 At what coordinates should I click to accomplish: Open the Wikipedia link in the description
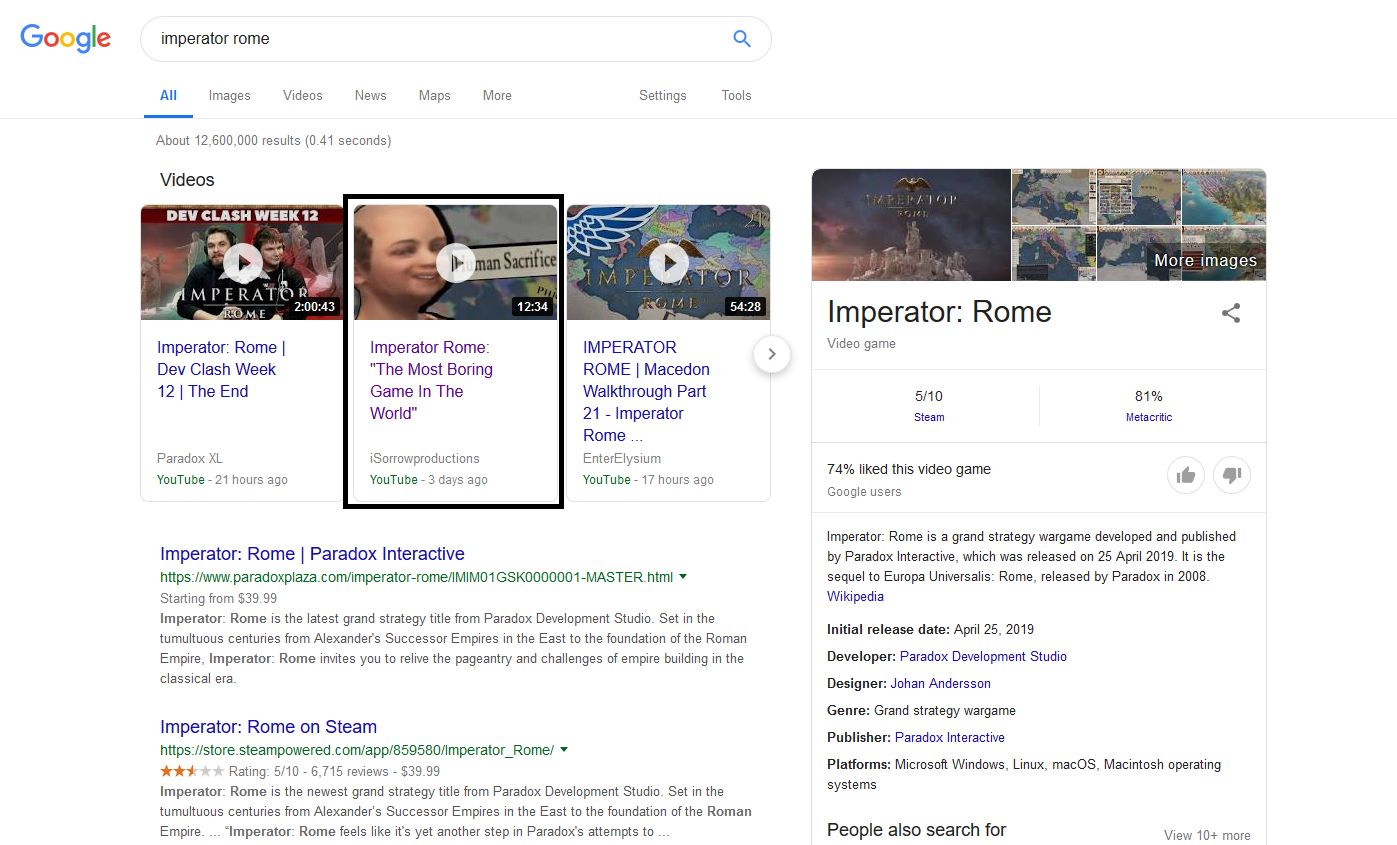(855, 596)
